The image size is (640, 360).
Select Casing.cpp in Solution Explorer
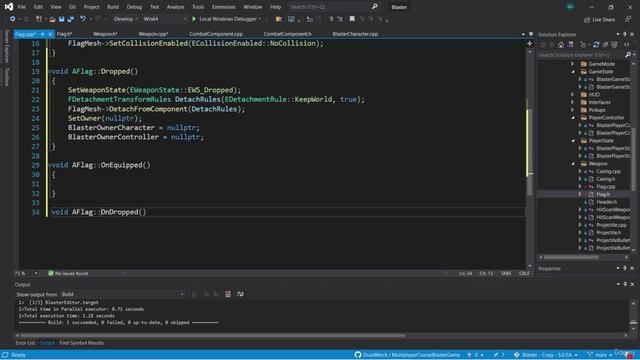(608, 171)
